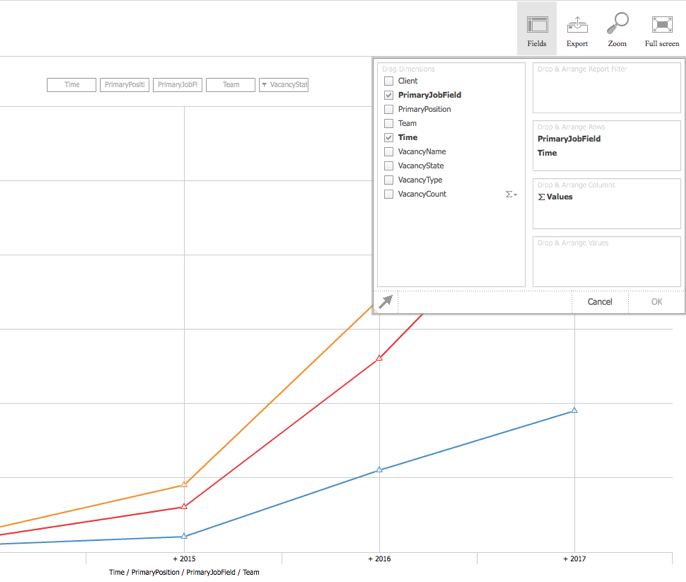
Task: Click the orange data point marker for 2015
Action: [184, 485]
